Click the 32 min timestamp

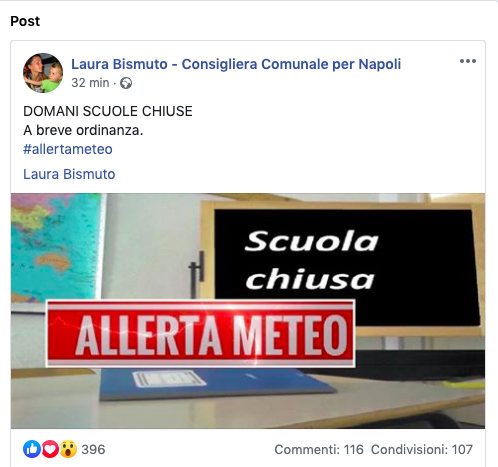[x=90, y=83]
